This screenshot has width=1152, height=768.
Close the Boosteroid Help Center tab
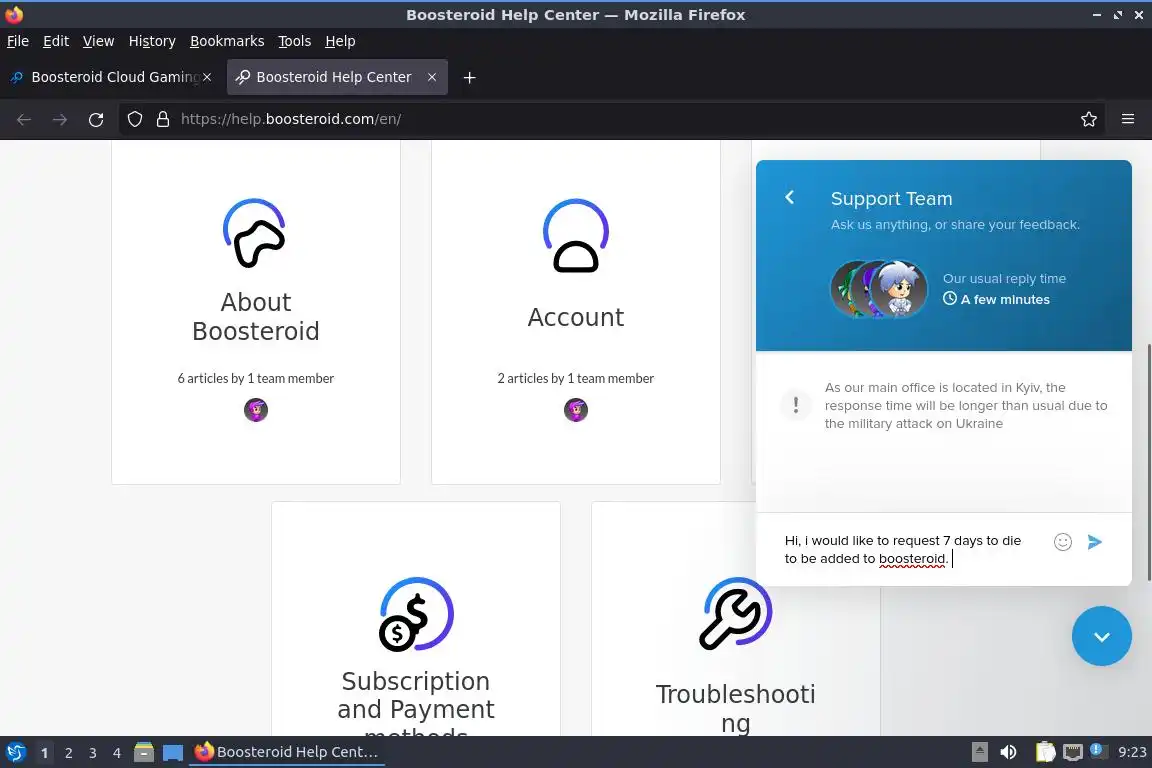click(432, 76)
